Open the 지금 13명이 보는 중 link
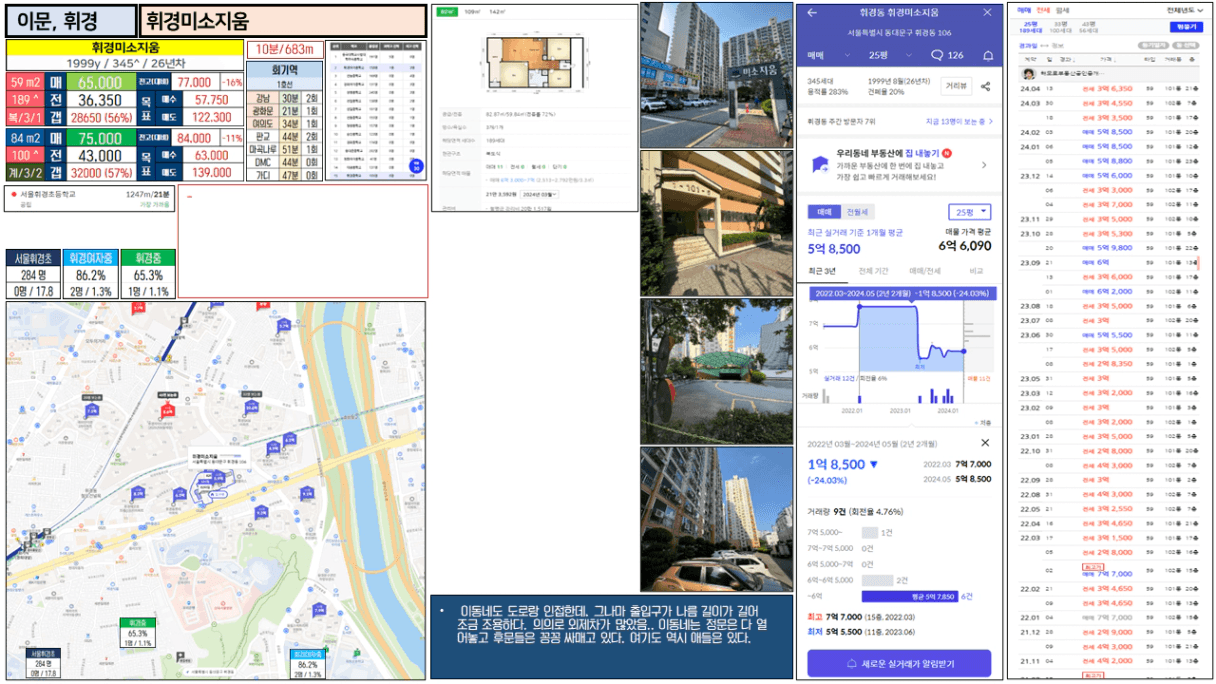Viewport: 1216px width, 684px height. [x=959, y=121]
